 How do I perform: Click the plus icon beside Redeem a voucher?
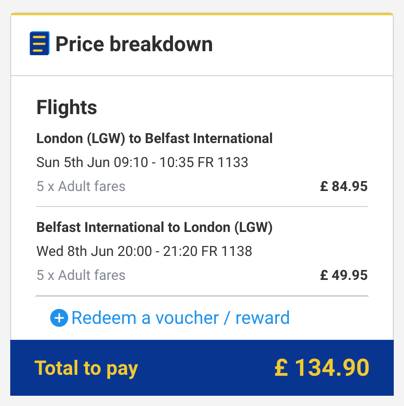59,318
